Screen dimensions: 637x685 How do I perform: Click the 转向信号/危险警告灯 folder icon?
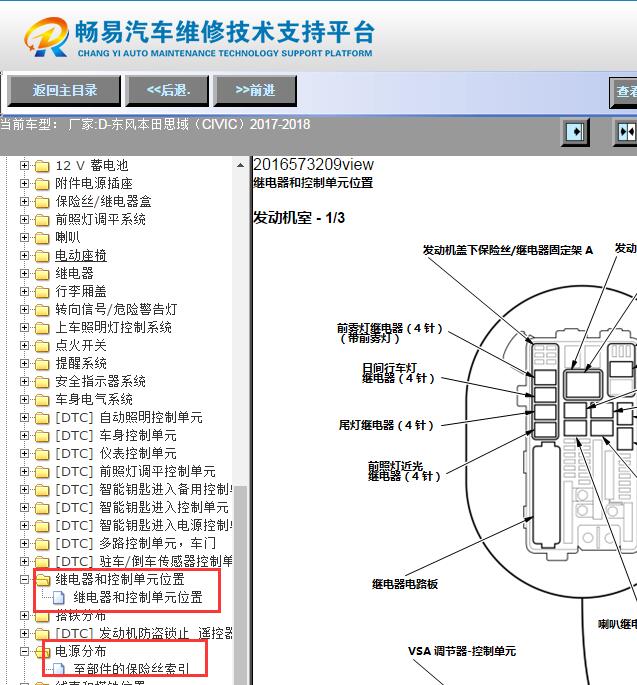point(42,310)
